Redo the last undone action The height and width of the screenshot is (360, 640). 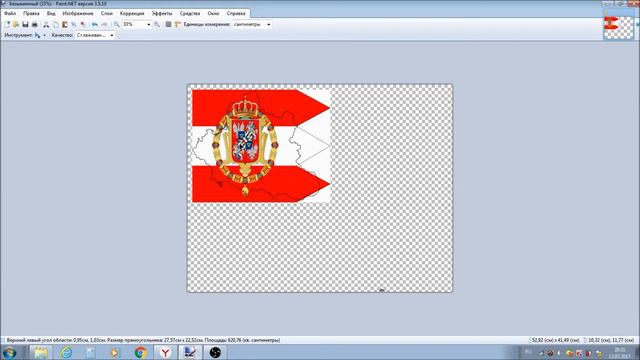click(x=104, y=24)
